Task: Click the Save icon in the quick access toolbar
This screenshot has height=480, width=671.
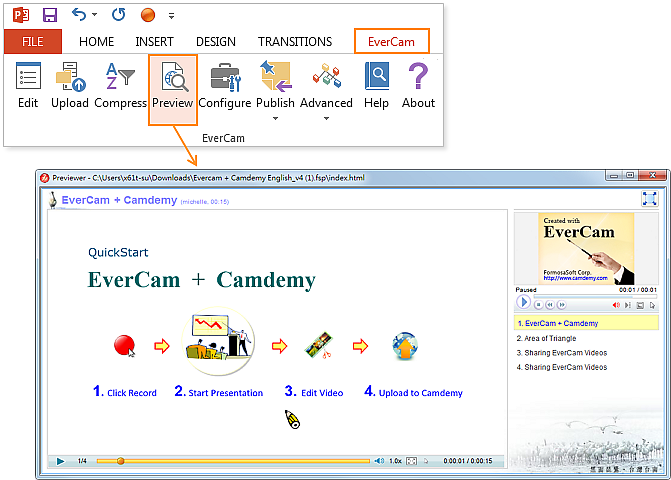Action: [x=50, y=15]
